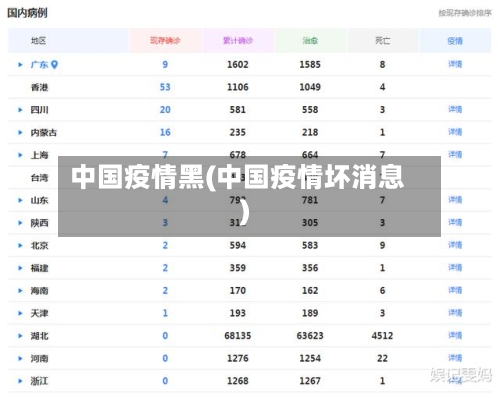Click 香港 recovered count 1049
Image resolution: width=500 pixels, height=393 pixels.
[310, 87]
